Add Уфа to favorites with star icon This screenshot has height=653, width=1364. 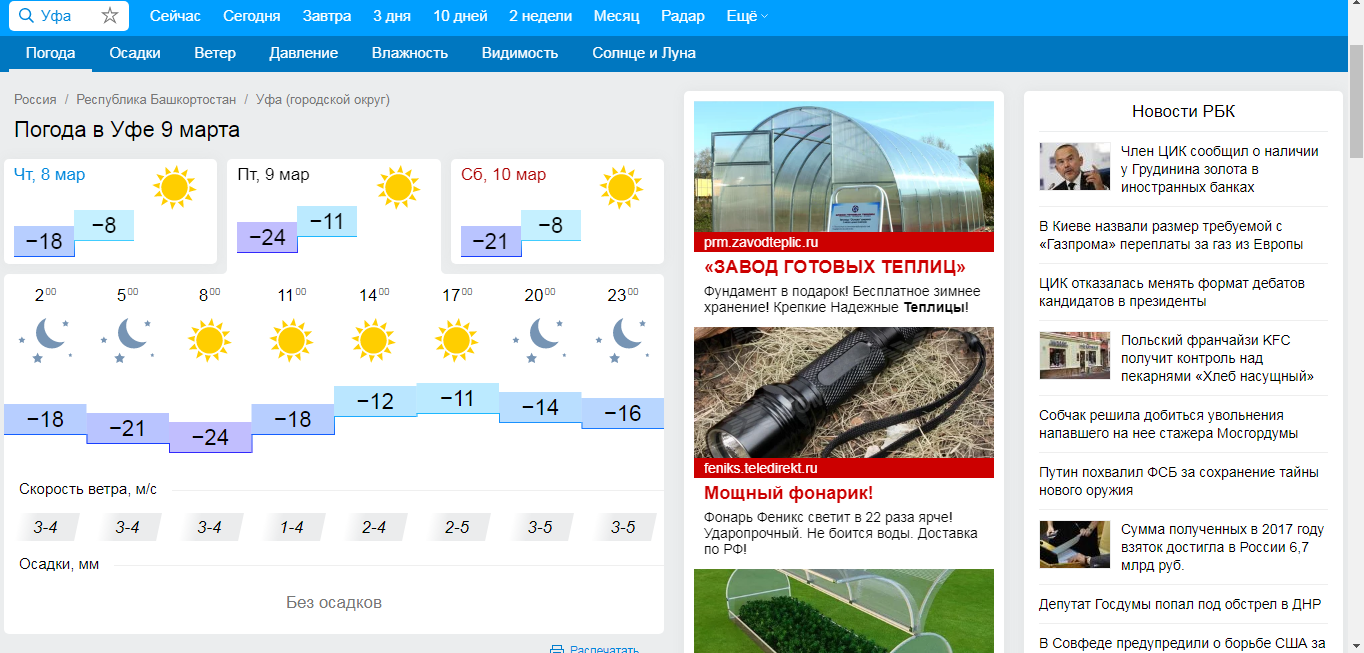[x=110, y=16]
